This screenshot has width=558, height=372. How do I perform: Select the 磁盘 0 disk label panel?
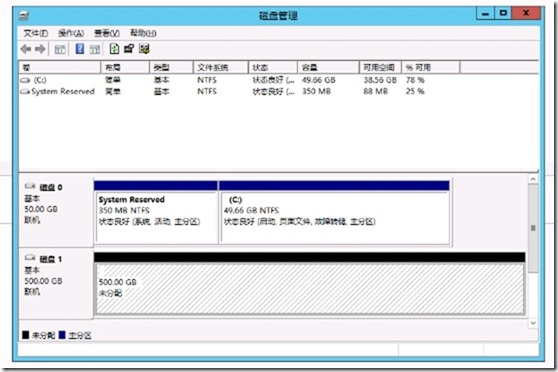click(x=56, y=211)
